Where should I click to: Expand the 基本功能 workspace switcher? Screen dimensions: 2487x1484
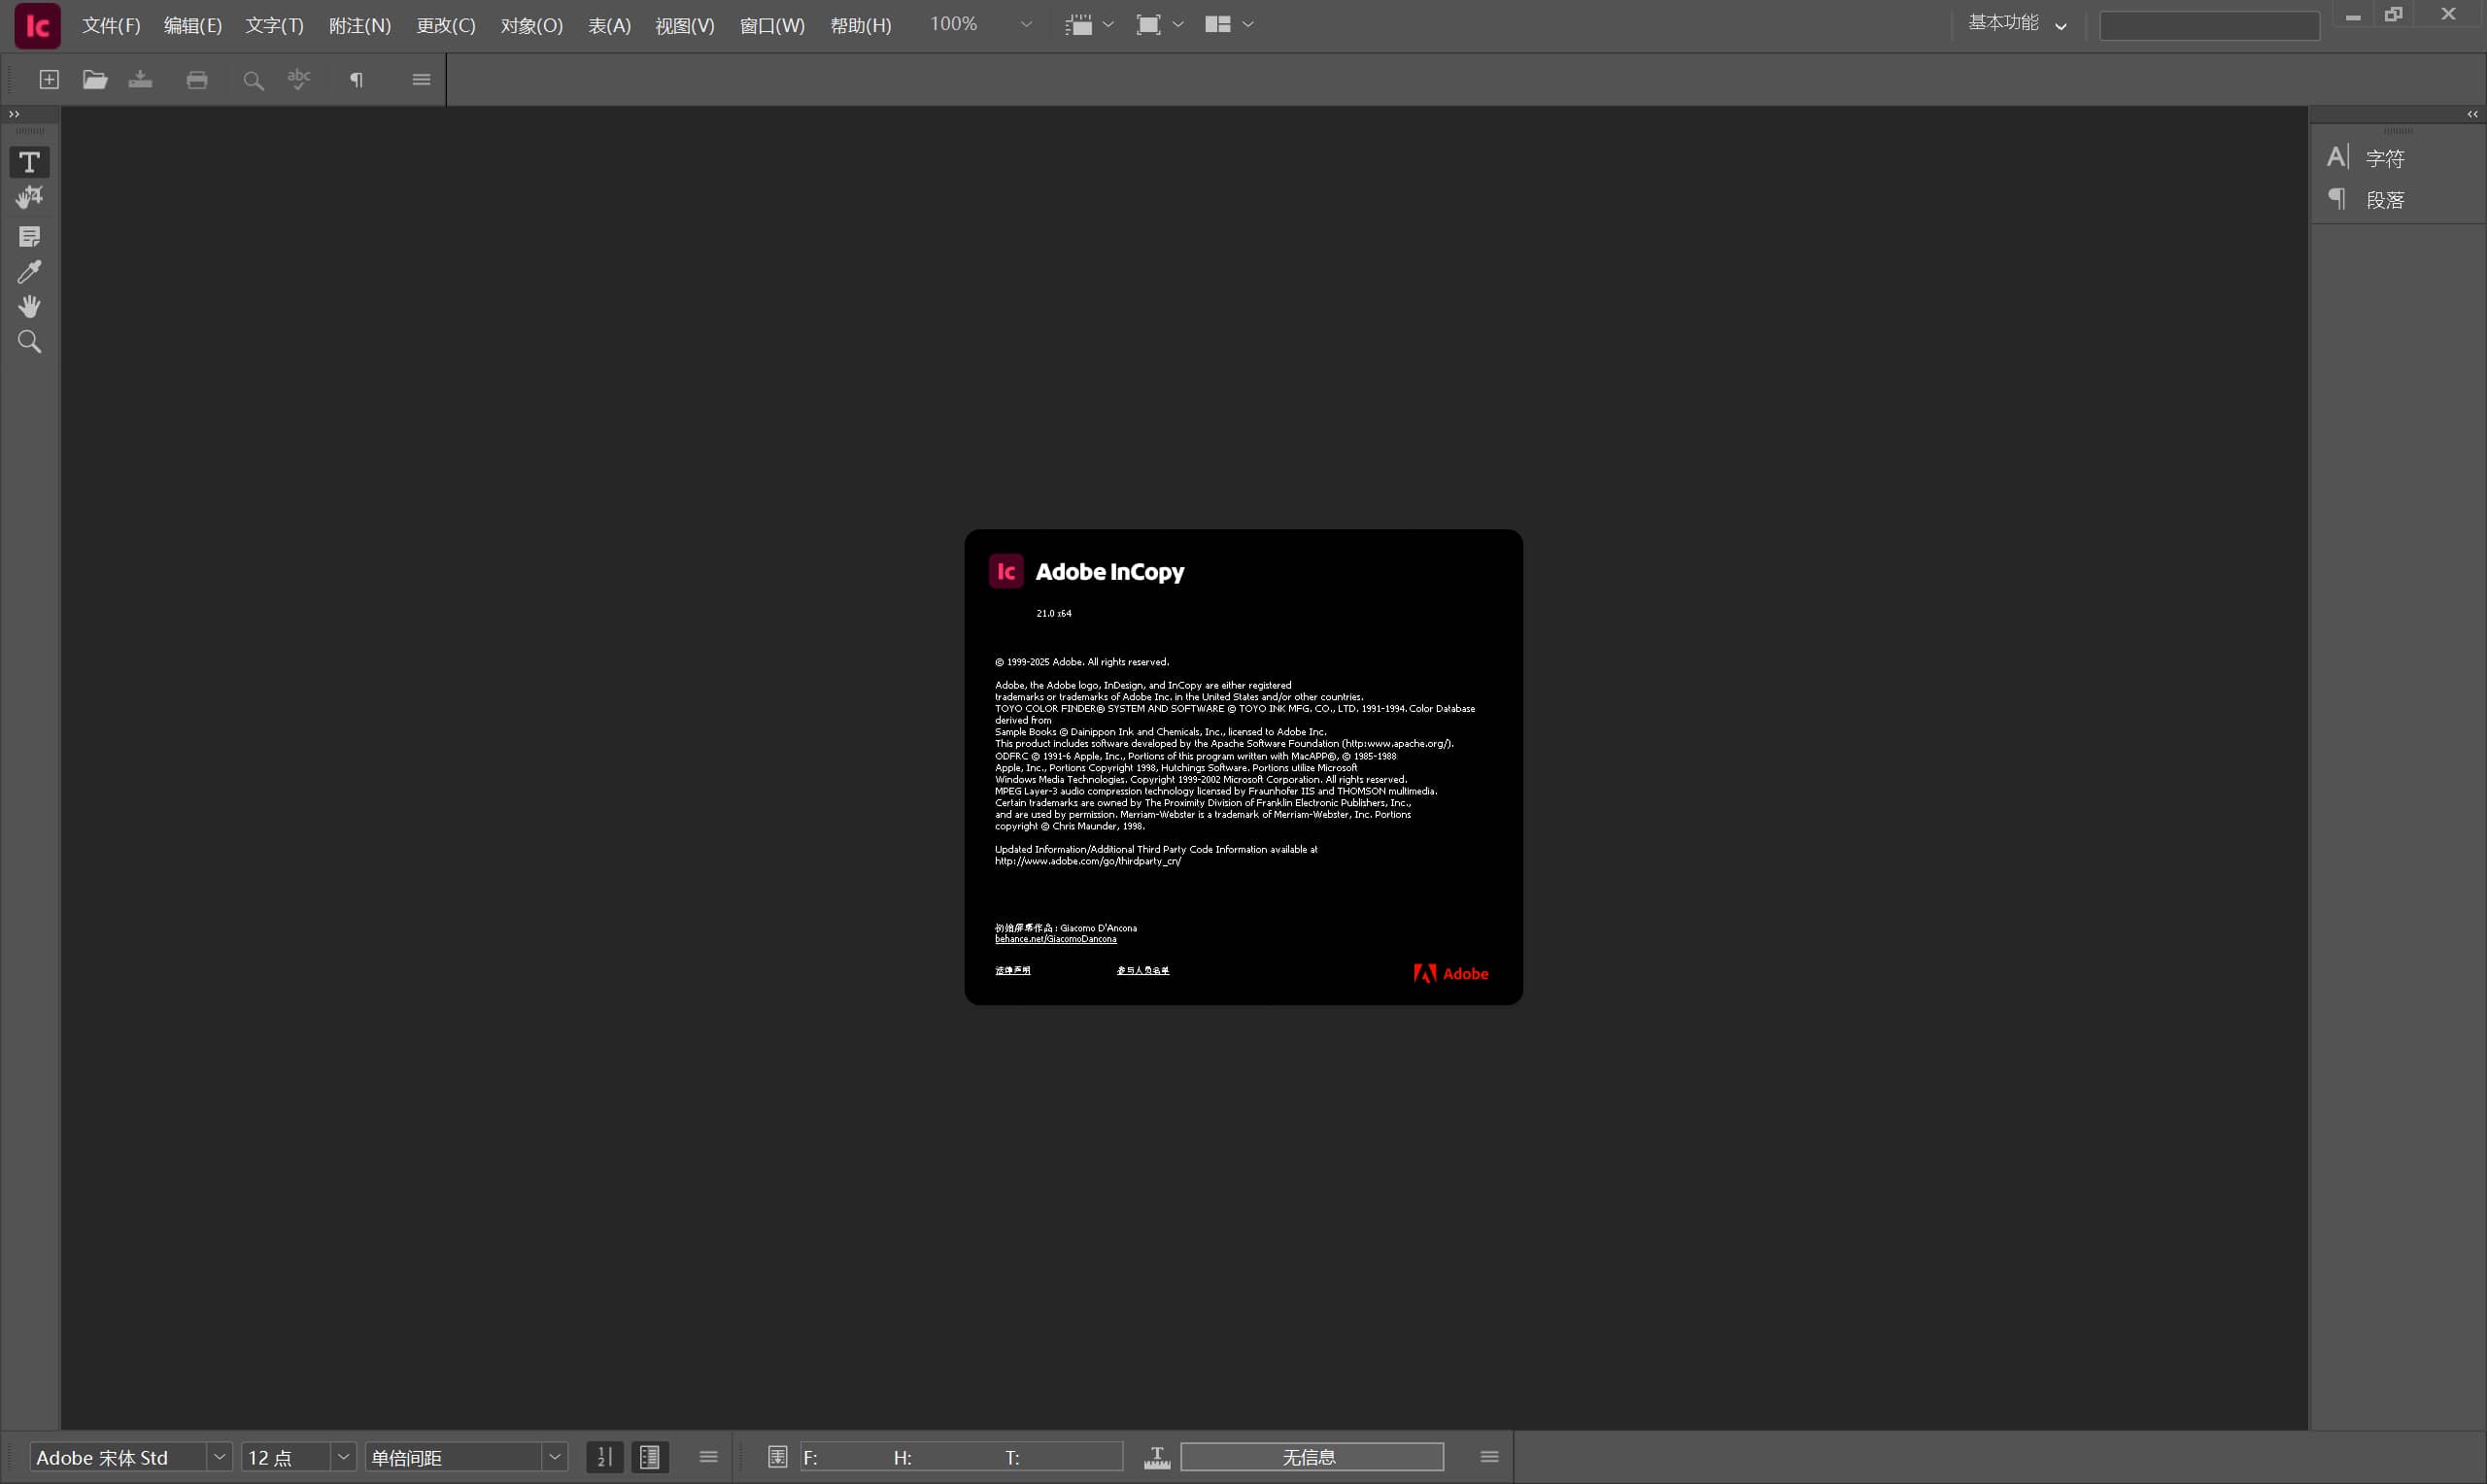click(2017, 24)
